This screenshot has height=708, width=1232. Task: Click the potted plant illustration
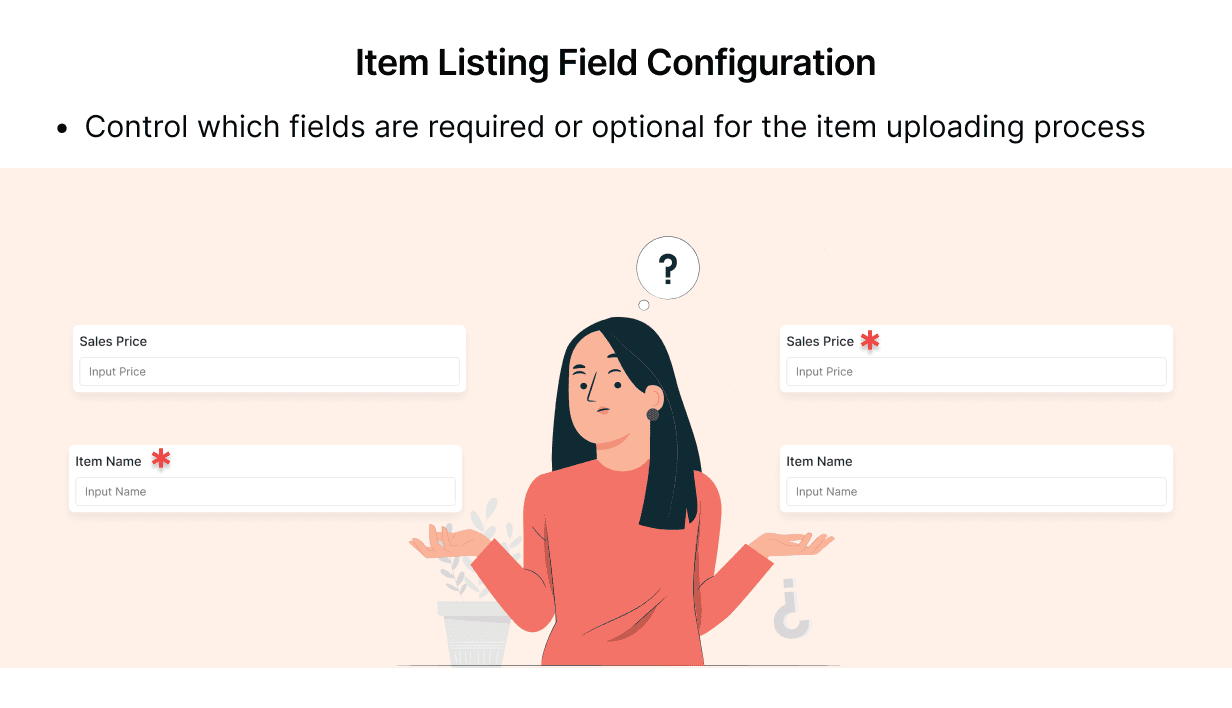coord(476,590)
